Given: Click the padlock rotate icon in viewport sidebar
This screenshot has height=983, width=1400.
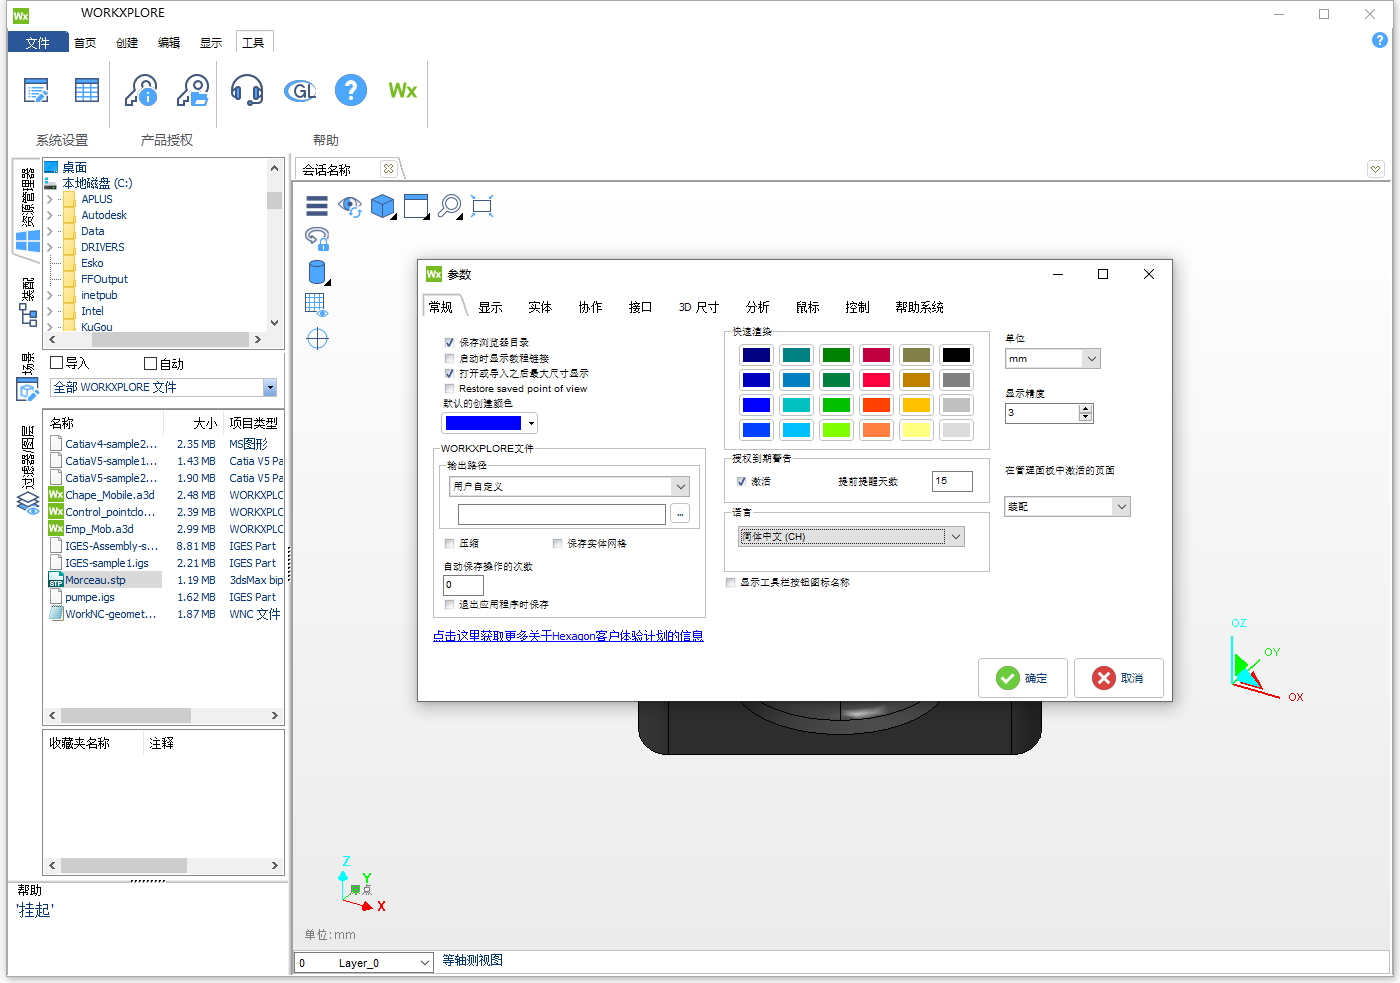Looking at the screenshot, I should [317, 238].
